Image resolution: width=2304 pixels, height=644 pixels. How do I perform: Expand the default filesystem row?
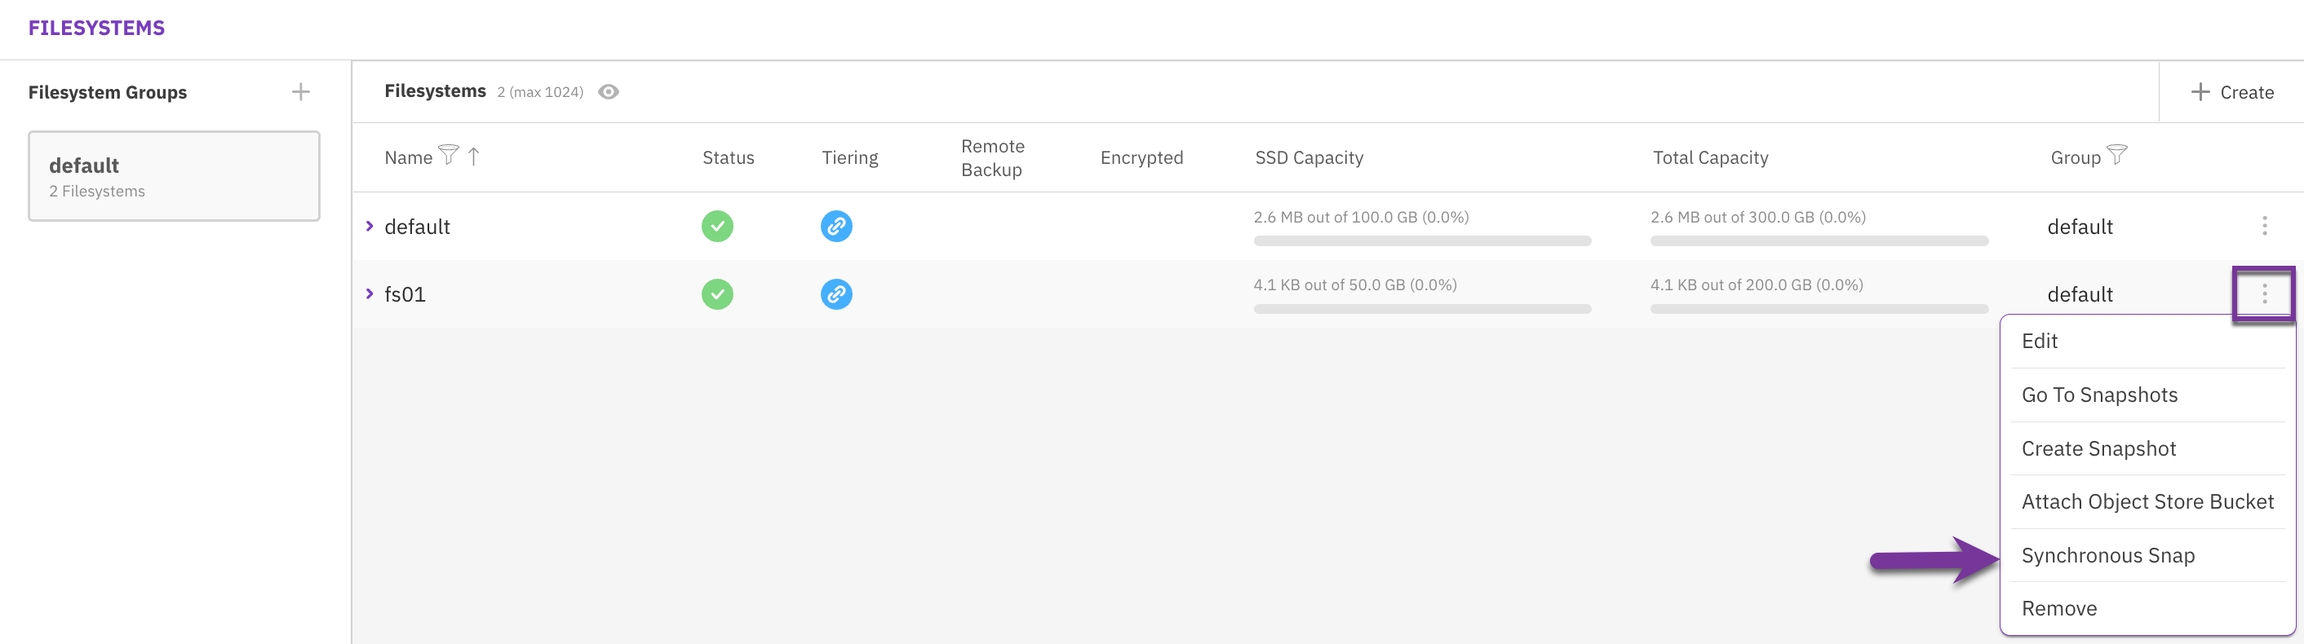pos(370,226)
